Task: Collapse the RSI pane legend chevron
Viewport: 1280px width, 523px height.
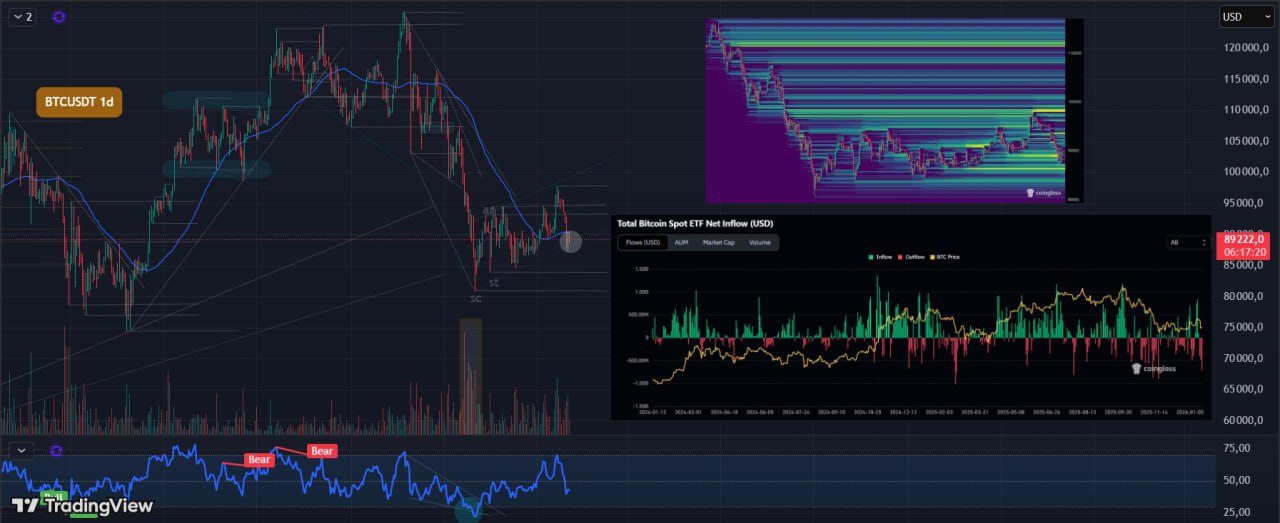Action: pyautogui.click(x=20, y=451)
